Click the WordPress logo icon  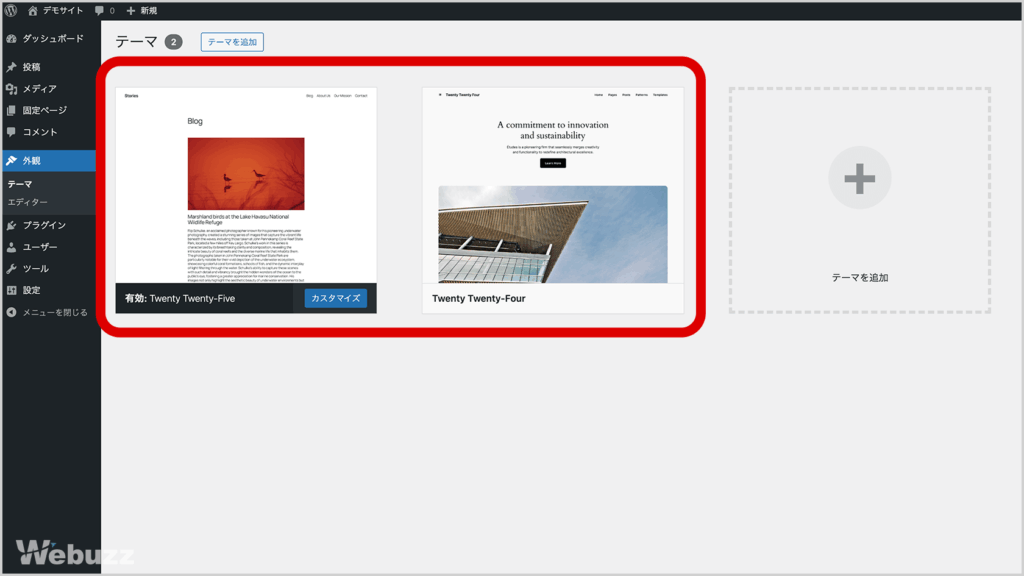(x=10, y=10)
